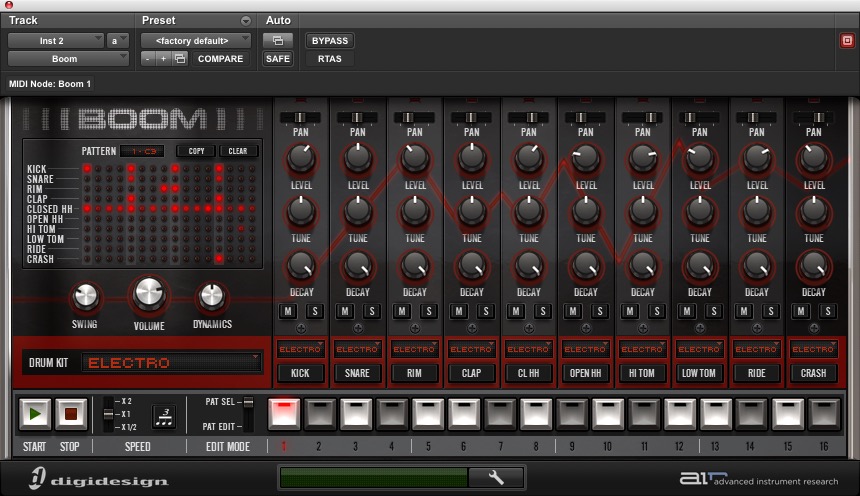Adjust the KICK level knob

[301, 159]
